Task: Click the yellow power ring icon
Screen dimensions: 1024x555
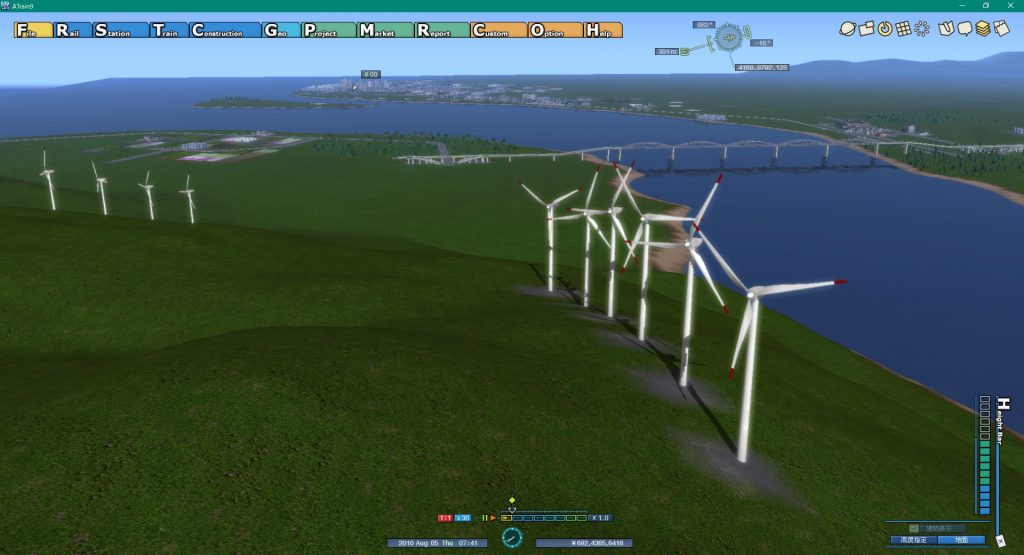Action: [x=884, y=29]
